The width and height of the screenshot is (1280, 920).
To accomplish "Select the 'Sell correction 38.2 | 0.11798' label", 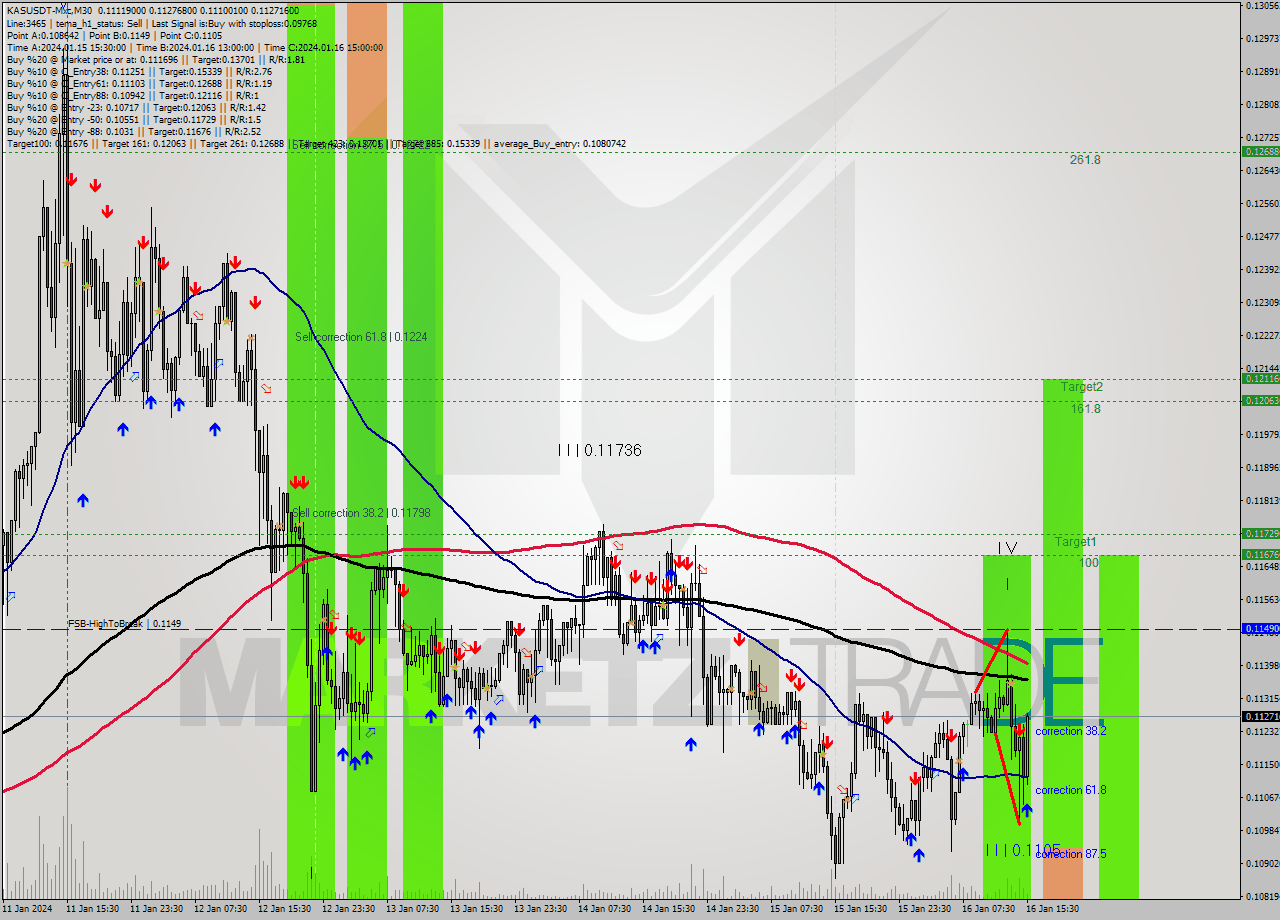I will 362,513.
